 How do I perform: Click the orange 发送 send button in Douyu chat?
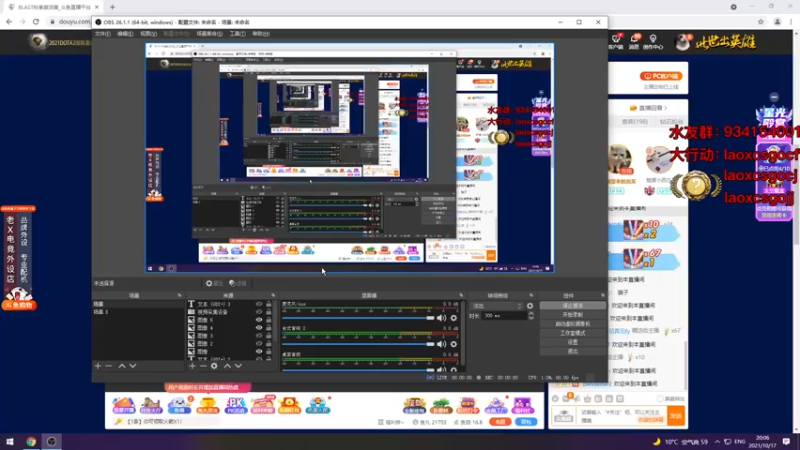676,416
